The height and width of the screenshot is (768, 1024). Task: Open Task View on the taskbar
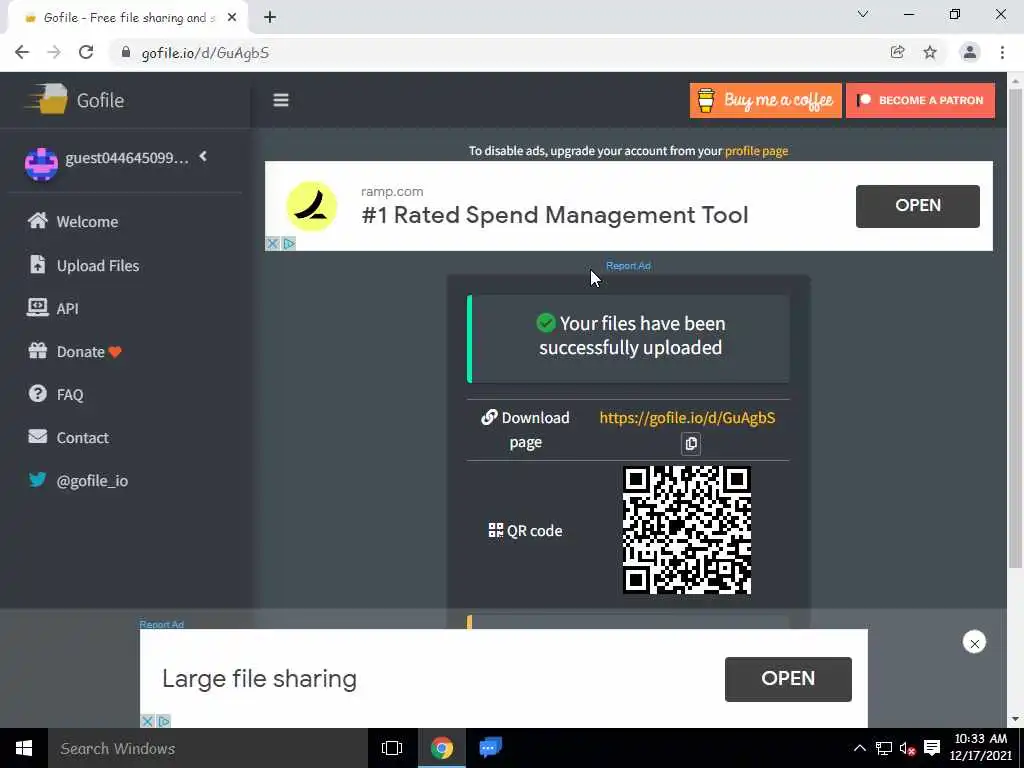pyautogui.click(x=392, y=748)
